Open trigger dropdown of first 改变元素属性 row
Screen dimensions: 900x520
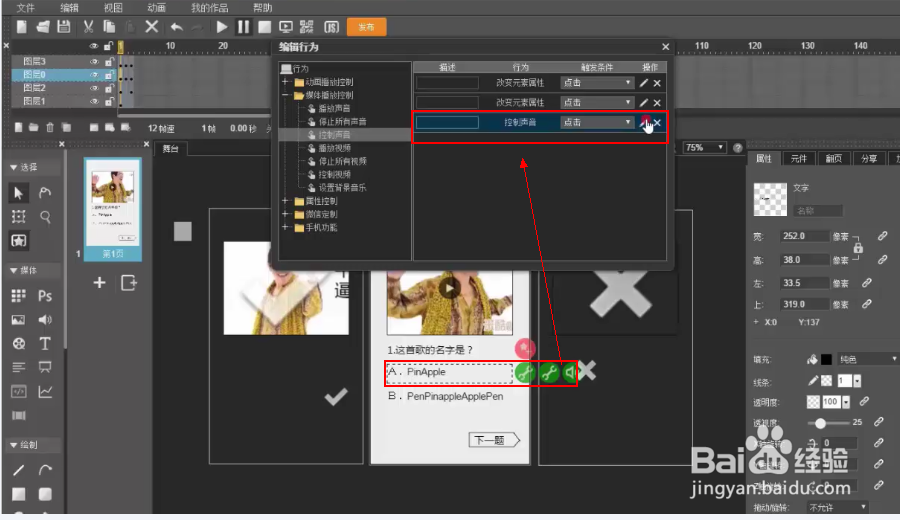click(x=596, y=83)
